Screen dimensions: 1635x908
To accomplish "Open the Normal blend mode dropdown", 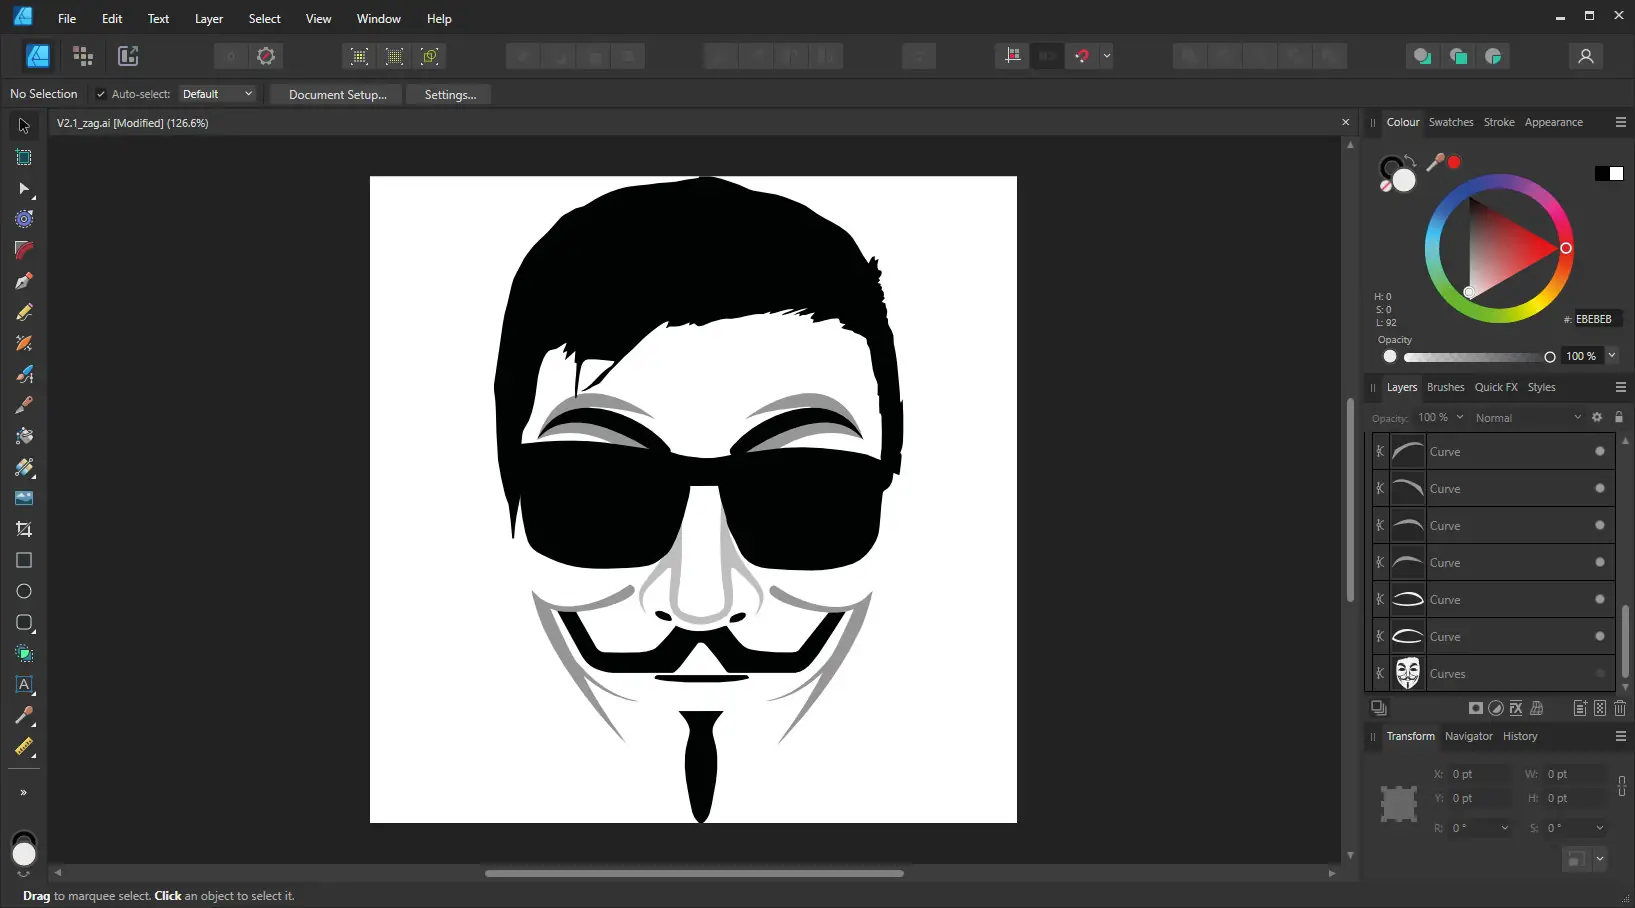I will click(1528, 418).
